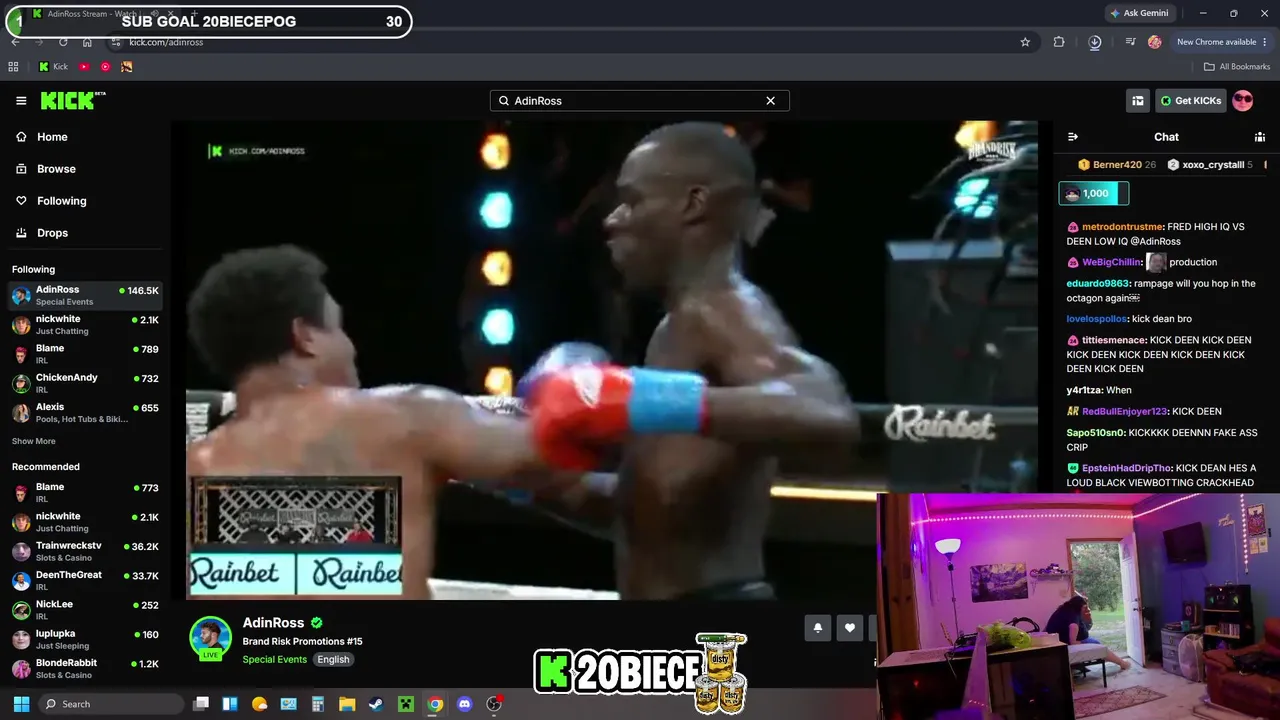Toggle stream notifications bell
Image resolution: width=1280 pixels, height=720 pixels.
pos(817,628)
